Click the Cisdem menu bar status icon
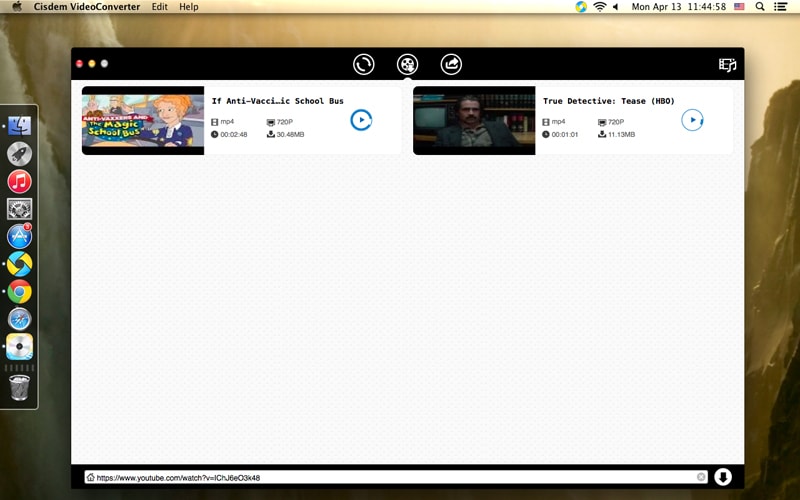Screen dimensions: 800x500 (x=581, y=7)
